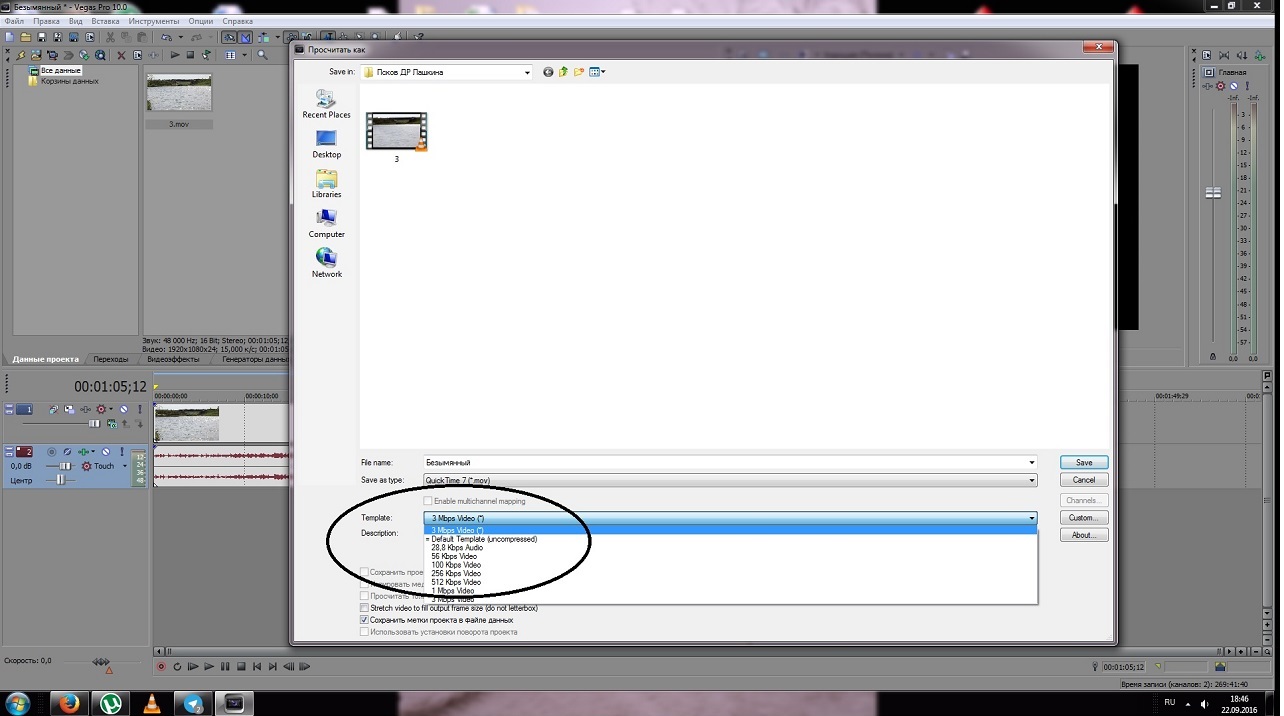Viewport: 1284px width, 716px height.
Task: Start media preview in Project Media panel
Action: pyautogui.click(x=175, y=55)
